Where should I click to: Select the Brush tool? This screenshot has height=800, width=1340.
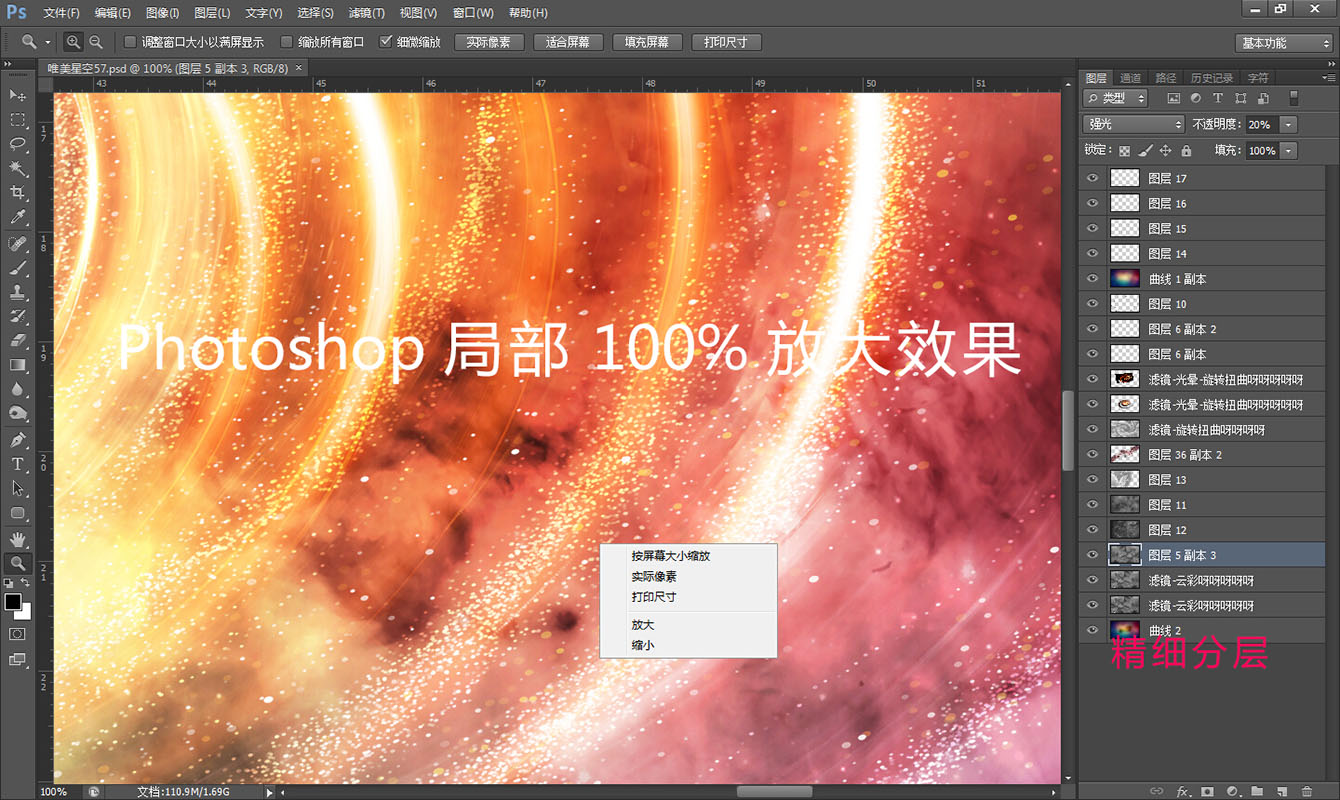18,269
